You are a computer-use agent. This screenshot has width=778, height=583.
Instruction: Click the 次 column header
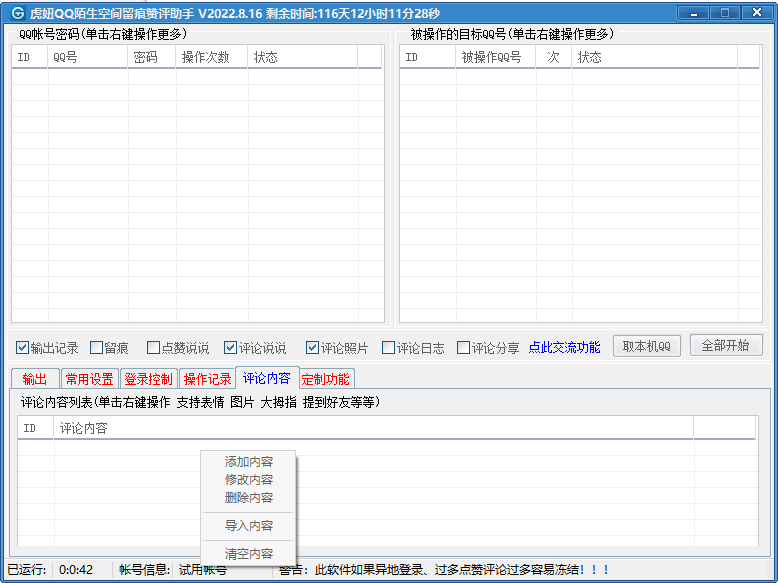(554, 57)
